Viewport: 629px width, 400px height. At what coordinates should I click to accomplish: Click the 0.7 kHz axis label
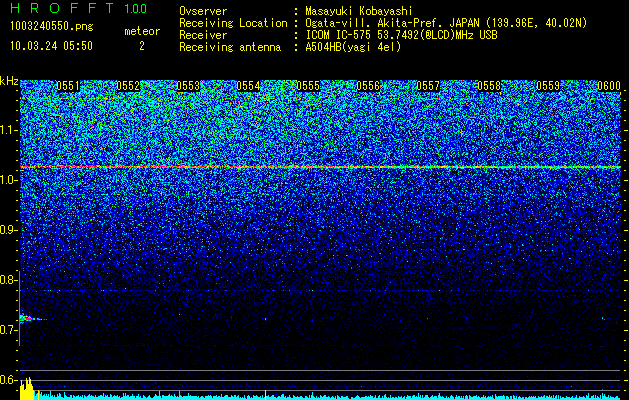coord(9,330)
